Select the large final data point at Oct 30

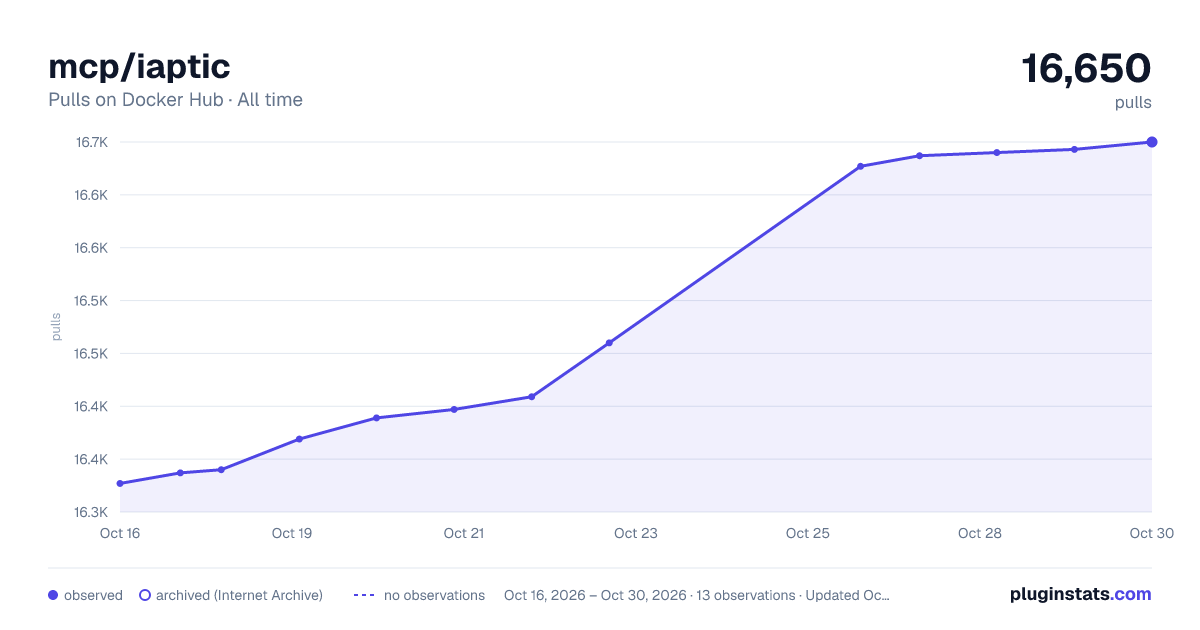(1152, 142)
